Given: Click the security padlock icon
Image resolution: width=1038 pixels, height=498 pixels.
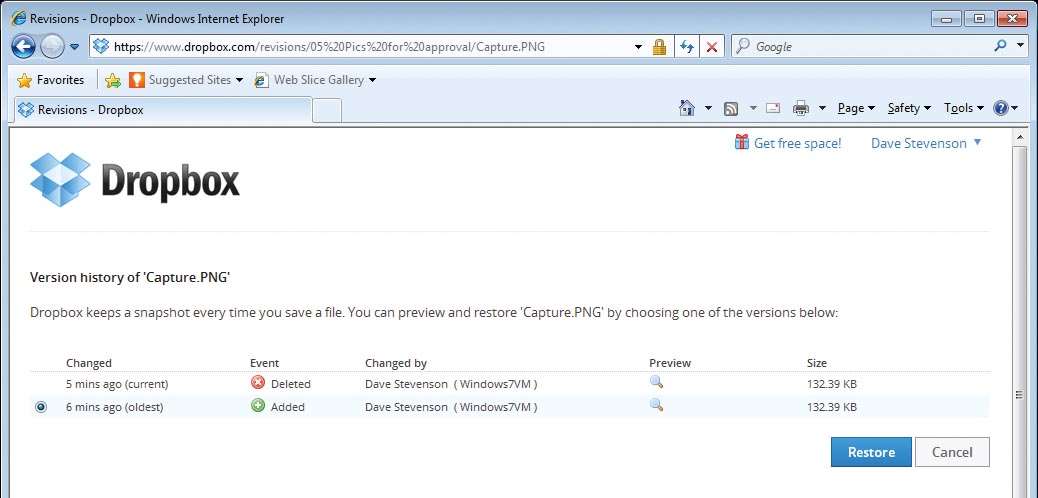Looking at the screenshot, I should click(x=659, y=47).
